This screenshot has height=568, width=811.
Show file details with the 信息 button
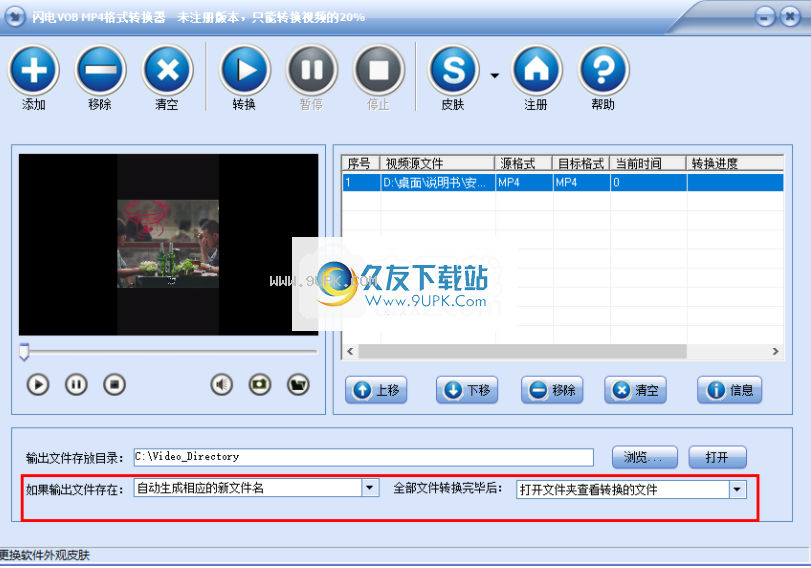coord(729,390)
